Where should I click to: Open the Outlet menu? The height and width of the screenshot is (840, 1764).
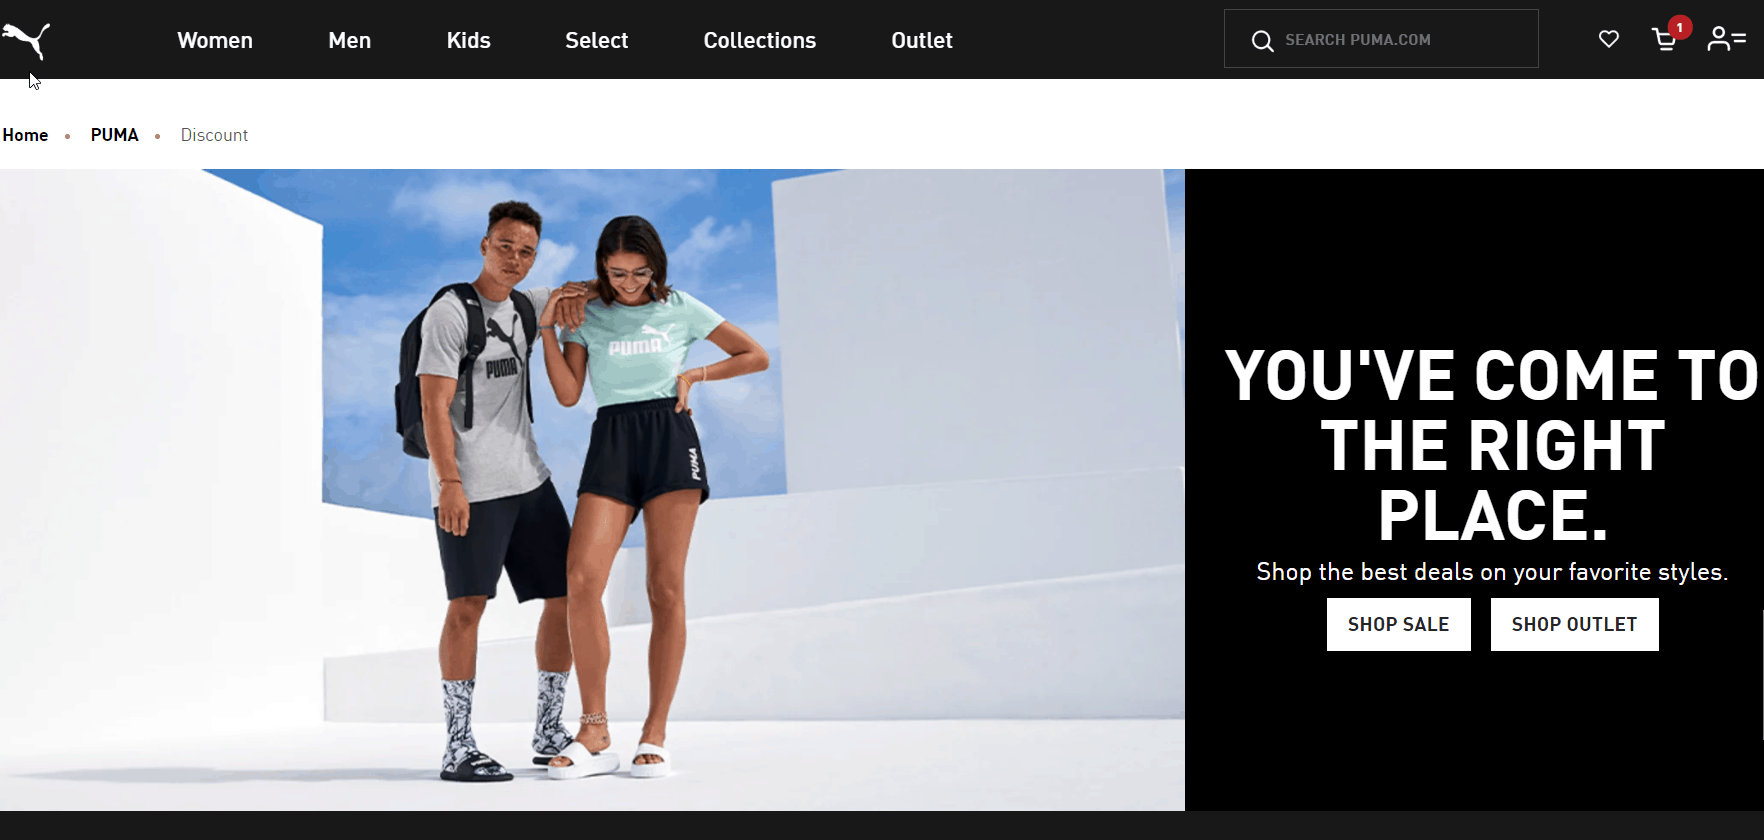tap(922, 40)
